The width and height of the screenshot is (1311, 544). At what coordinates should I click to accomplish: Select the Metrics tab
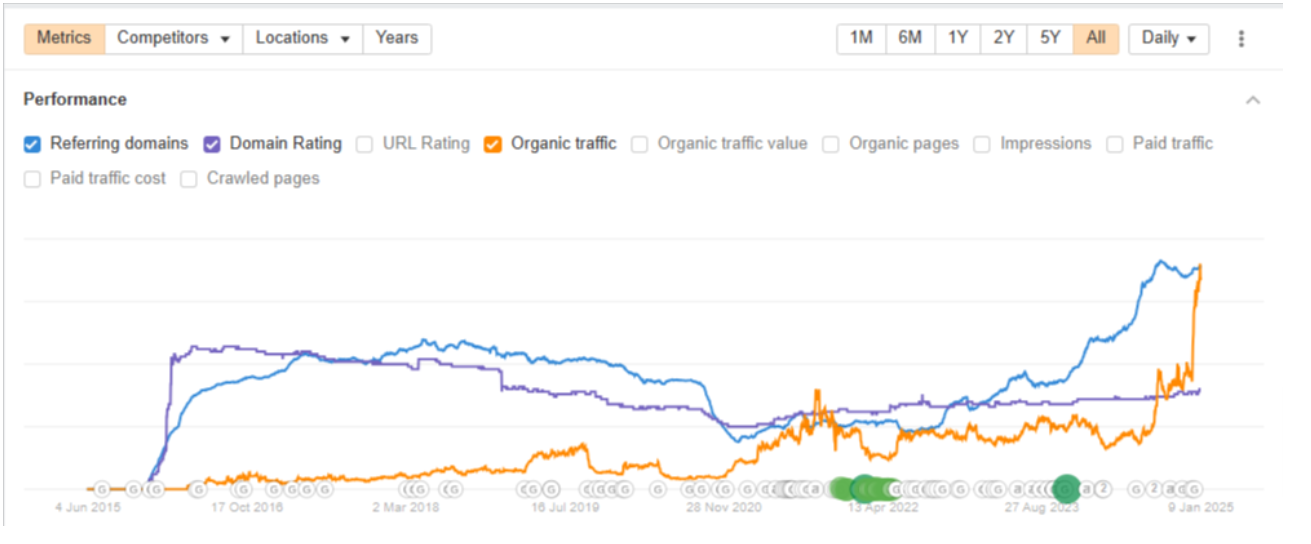point(64,39)
